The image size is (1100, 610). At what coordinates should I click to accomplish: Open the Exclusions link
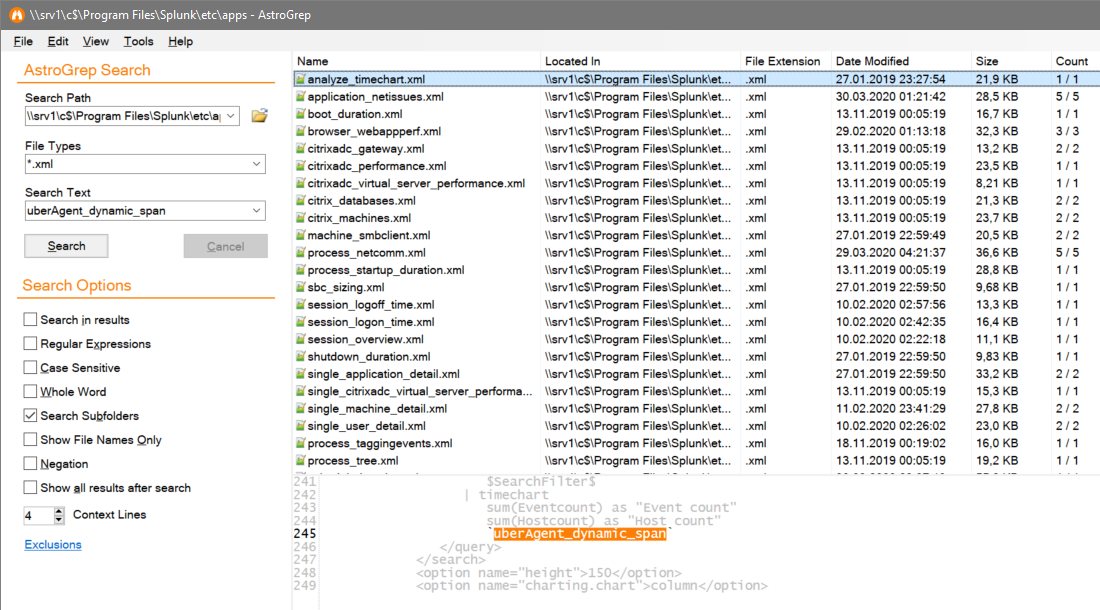coord(53,545)
